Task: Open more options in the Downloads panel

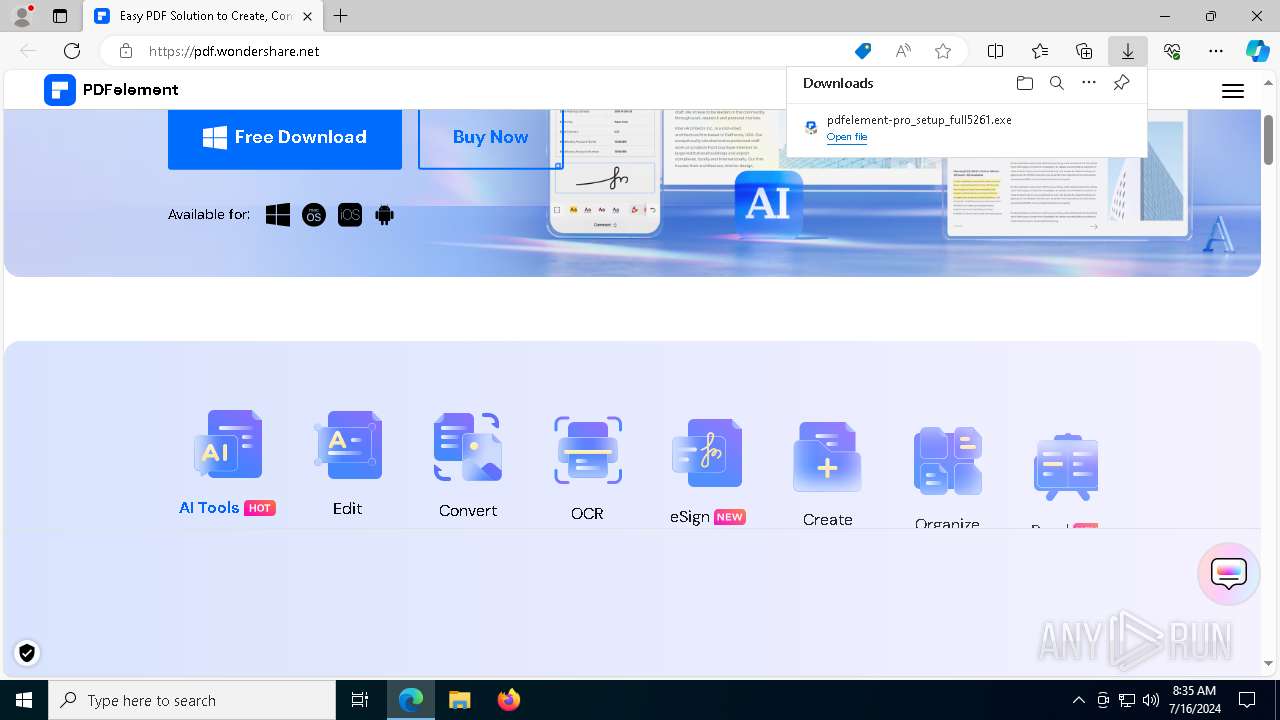Action: (x=1089, y=83)
